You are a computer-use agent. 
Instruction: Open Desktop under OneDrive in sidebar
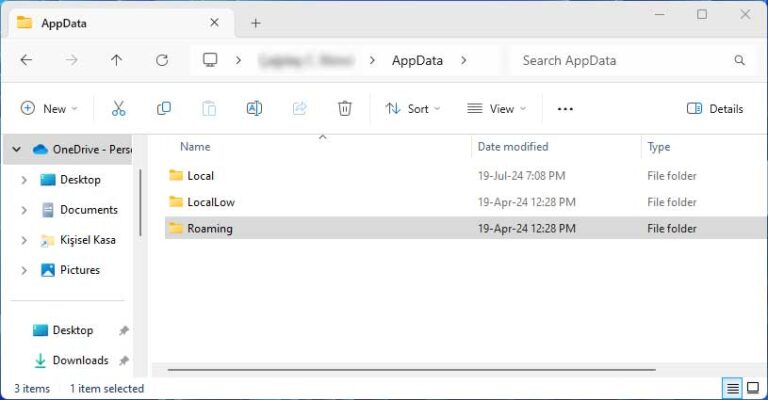(80, 180)
